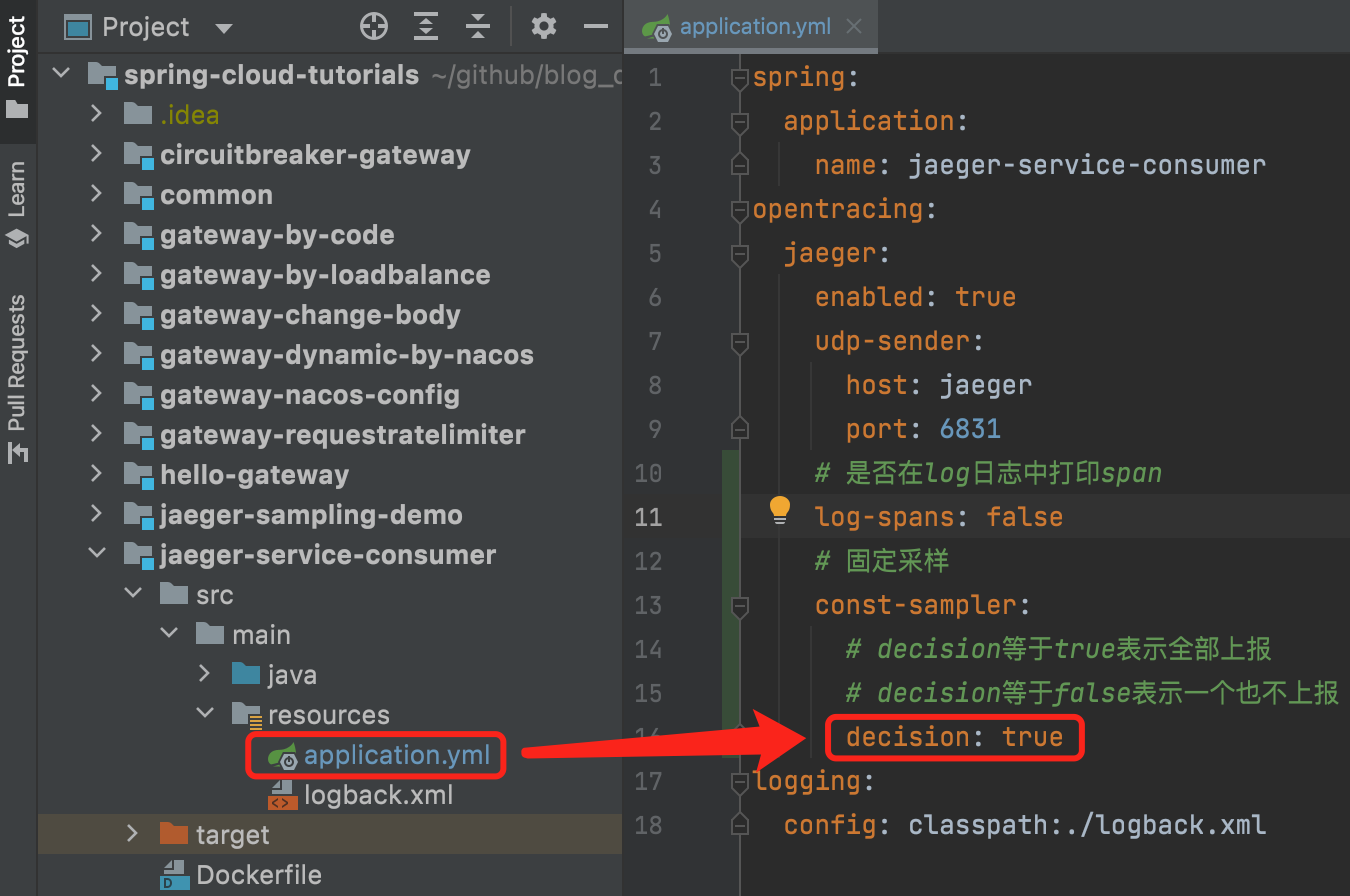Select the hello-gateway module name

pos(254,475)
